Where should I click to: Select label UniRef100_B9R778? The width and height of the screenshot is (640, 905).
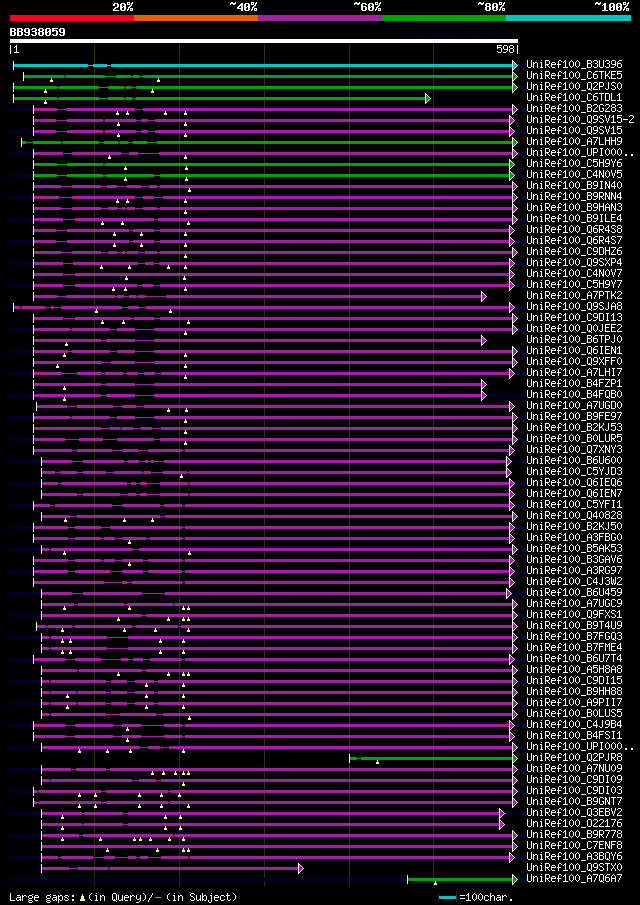pyautogui.click(x=572, y=835)
